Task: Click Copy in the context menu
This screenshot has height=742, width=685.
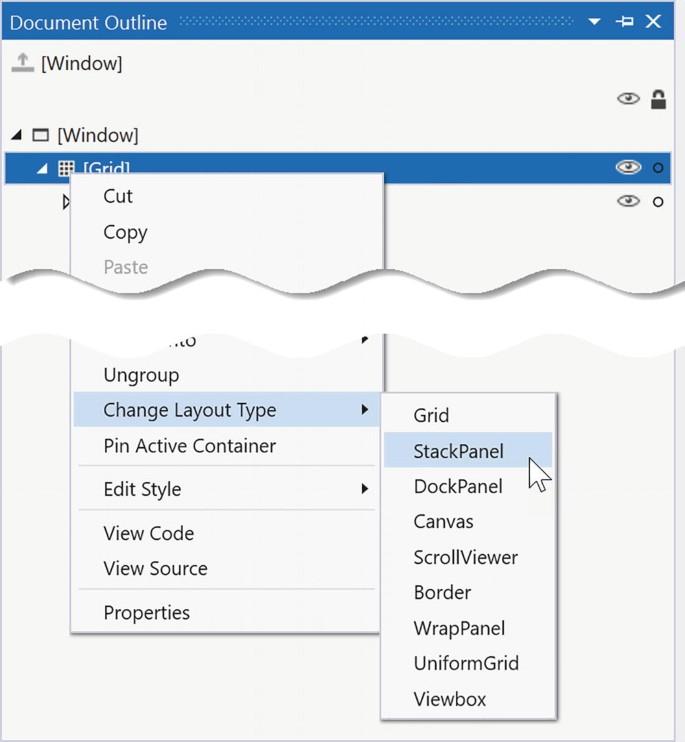Action: 125,232
